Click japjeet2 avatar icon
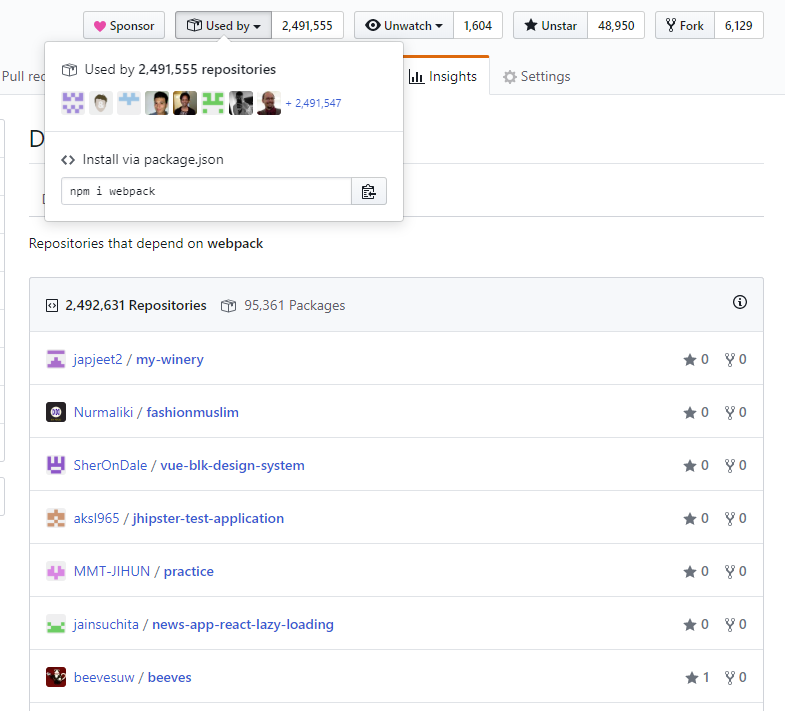 tap(56, 359)
